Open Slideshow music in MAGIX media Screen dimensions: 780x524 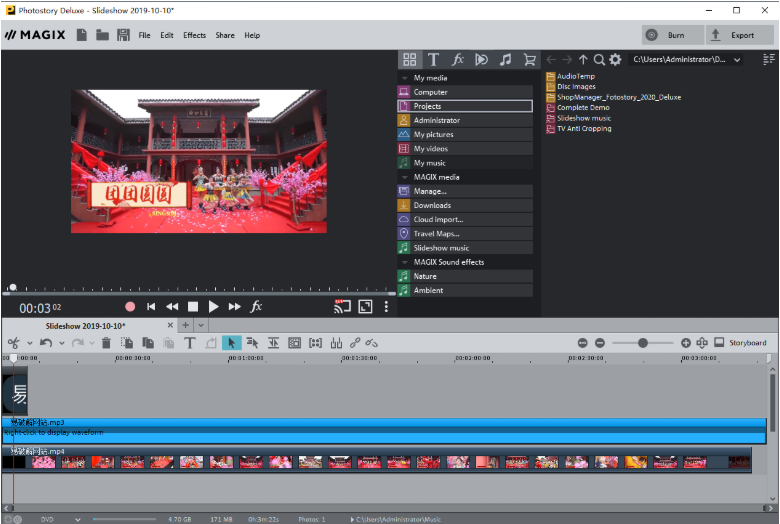(465, 248)
